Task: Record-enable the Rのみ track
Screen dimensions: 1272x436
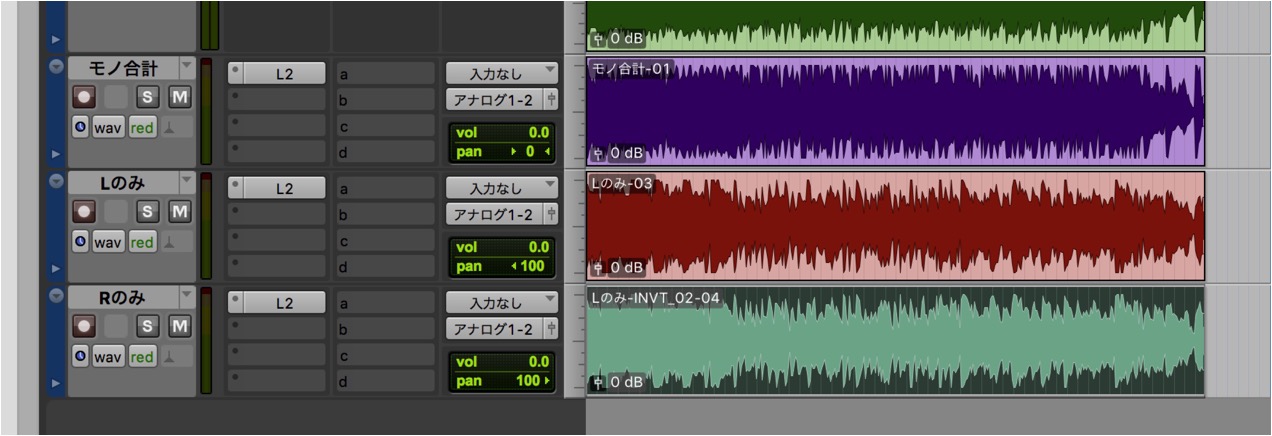Action: (84, 327)
